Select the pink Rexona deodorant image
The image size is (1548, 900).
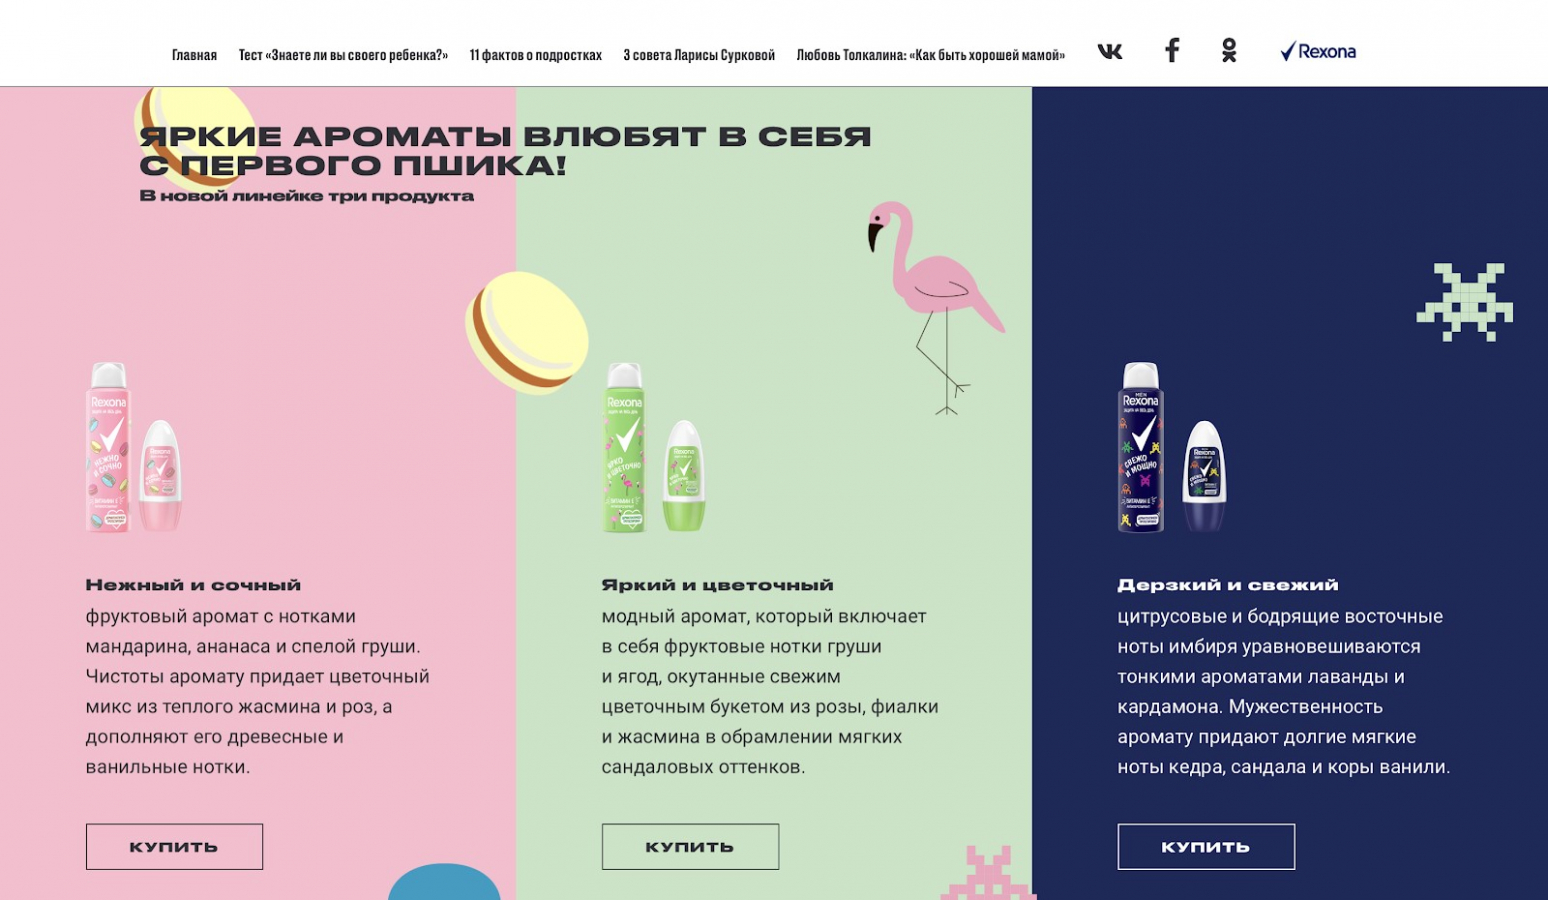click(135, 447)
